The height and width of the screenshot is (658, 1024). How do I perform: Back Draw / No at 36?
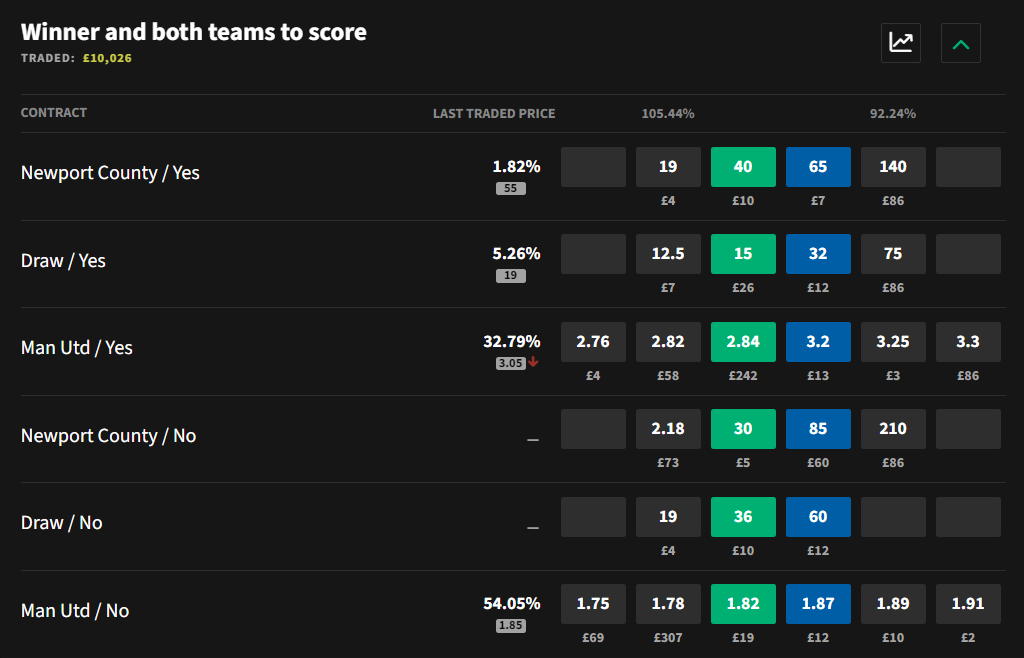pyautogui.click(x=743, y=517)
